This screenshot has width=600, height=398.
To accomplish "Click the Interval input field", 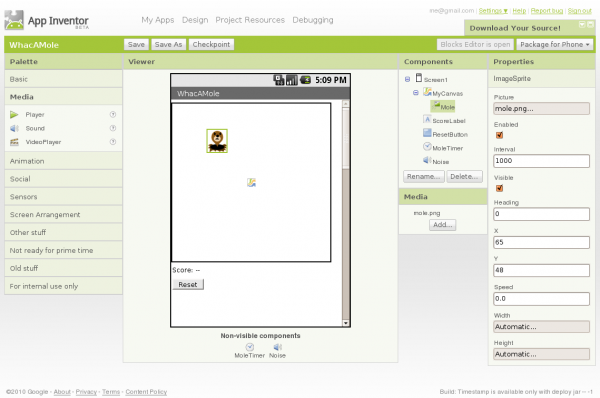I will tap(541, 161).
